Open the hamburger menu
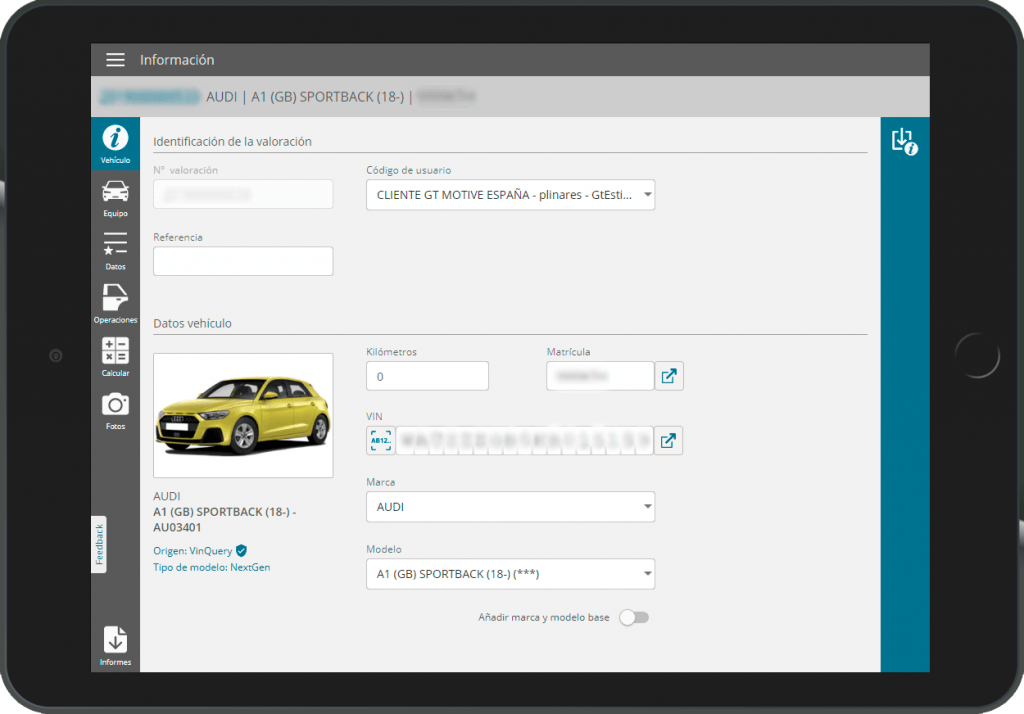This screenshot has width=1024, height=714. pyautogui.click(x=116, y=59)
